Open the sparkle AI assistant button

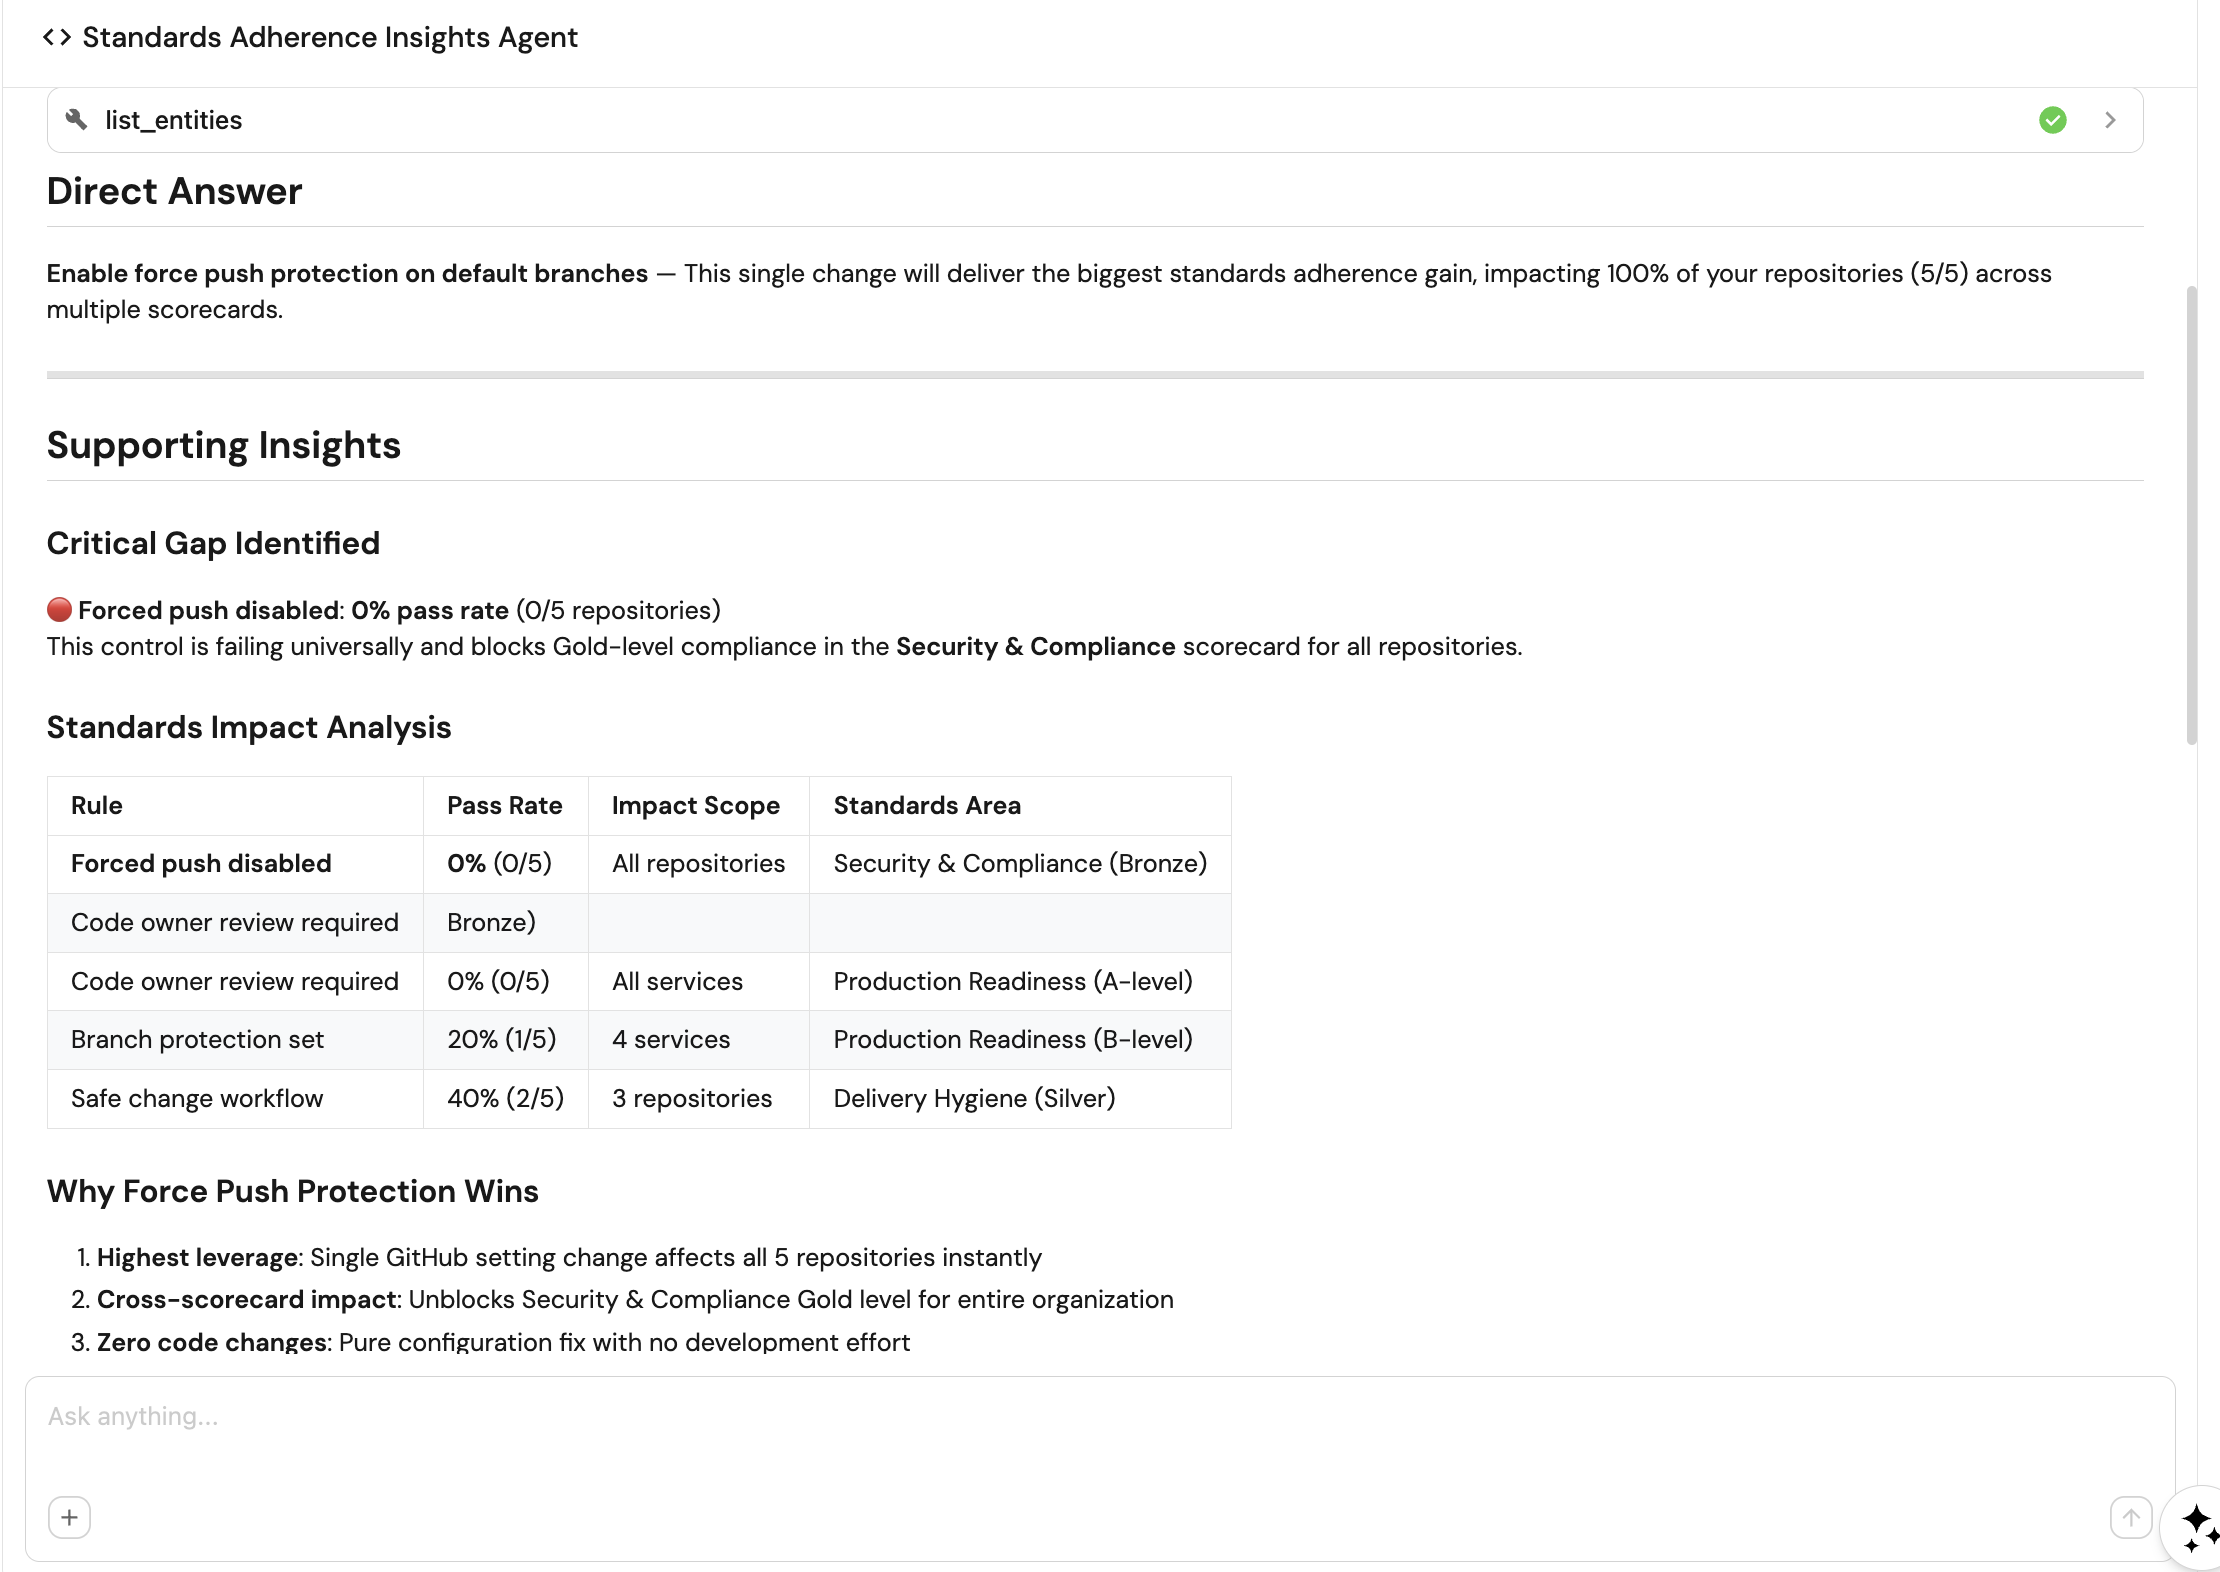coord(2196,1528)
